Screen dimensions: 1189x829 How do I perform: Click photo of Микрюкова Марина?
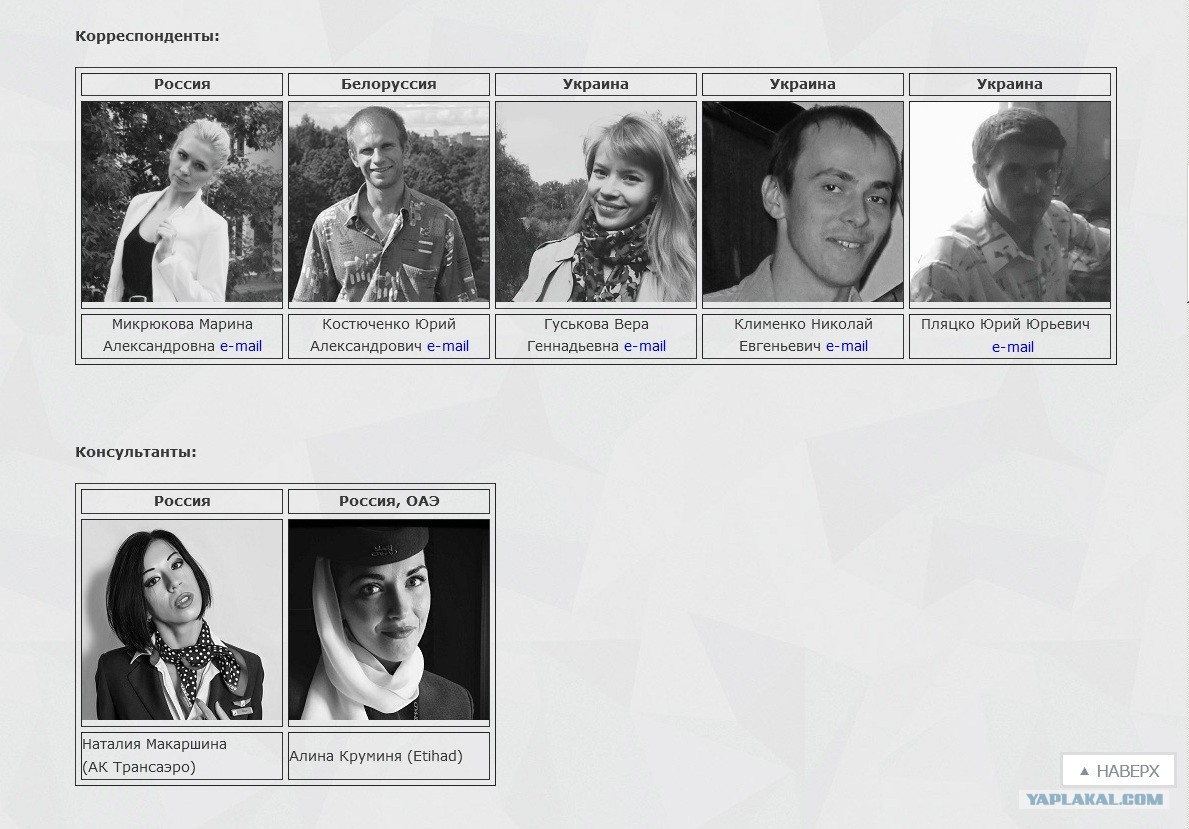(x=182, y=202)
